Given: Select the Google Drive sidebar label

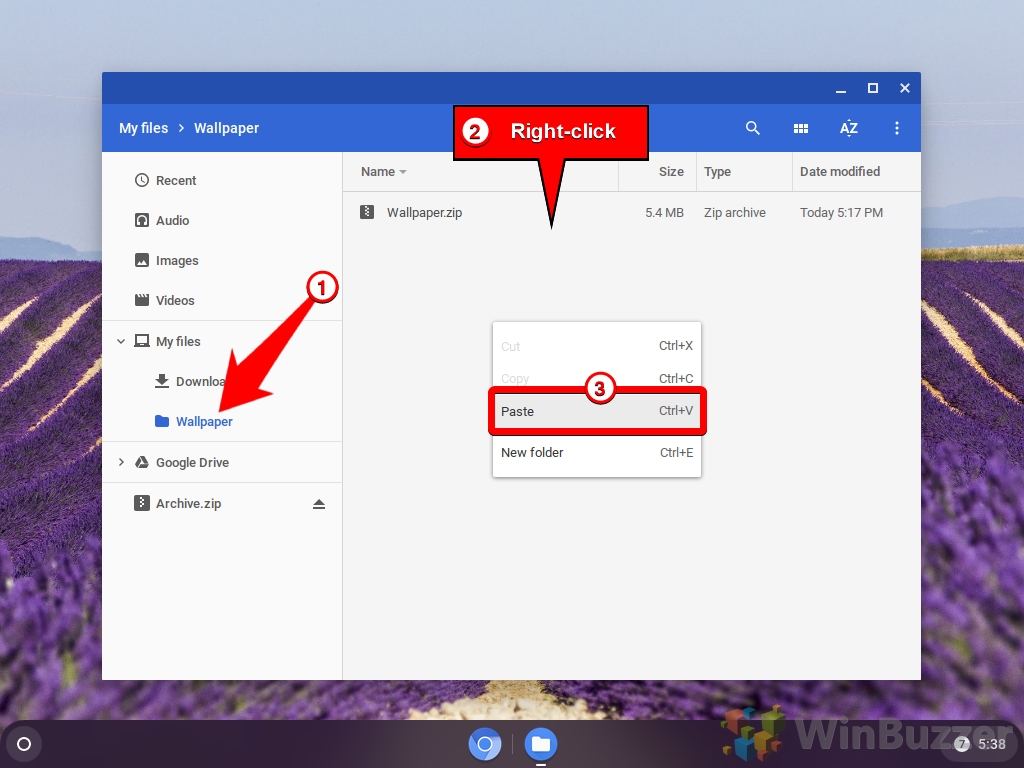Looking at the screenshot, I should 192,462.
